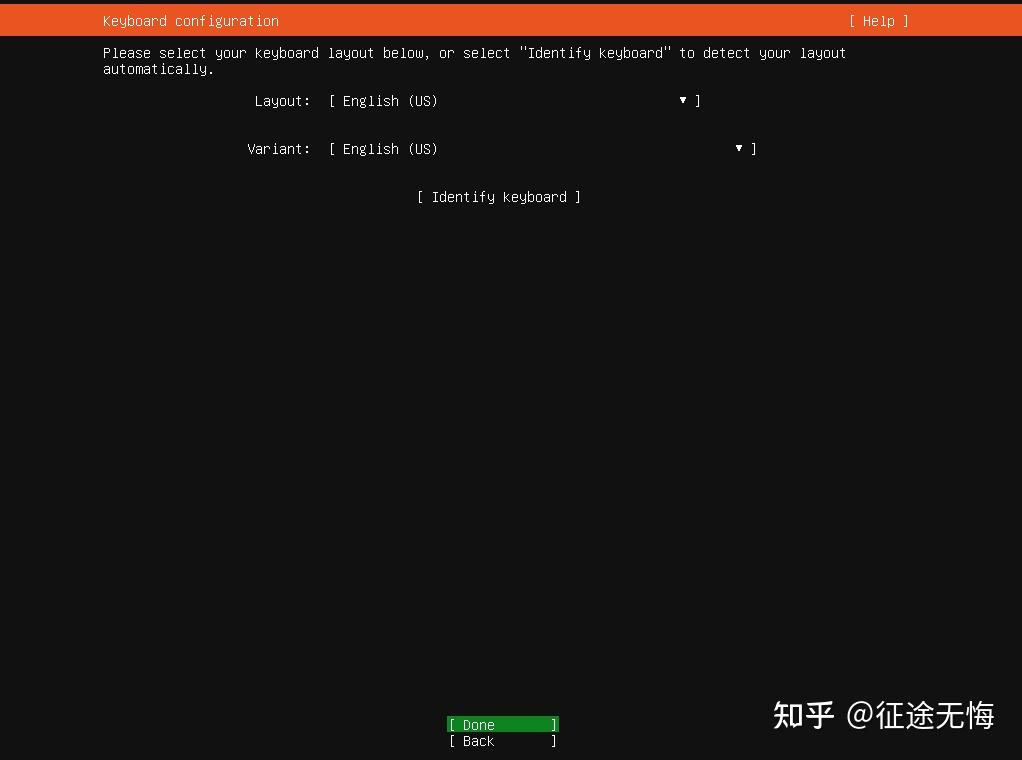
Task: Expand the Layout selector via its arrow
Action: point(683,100)
